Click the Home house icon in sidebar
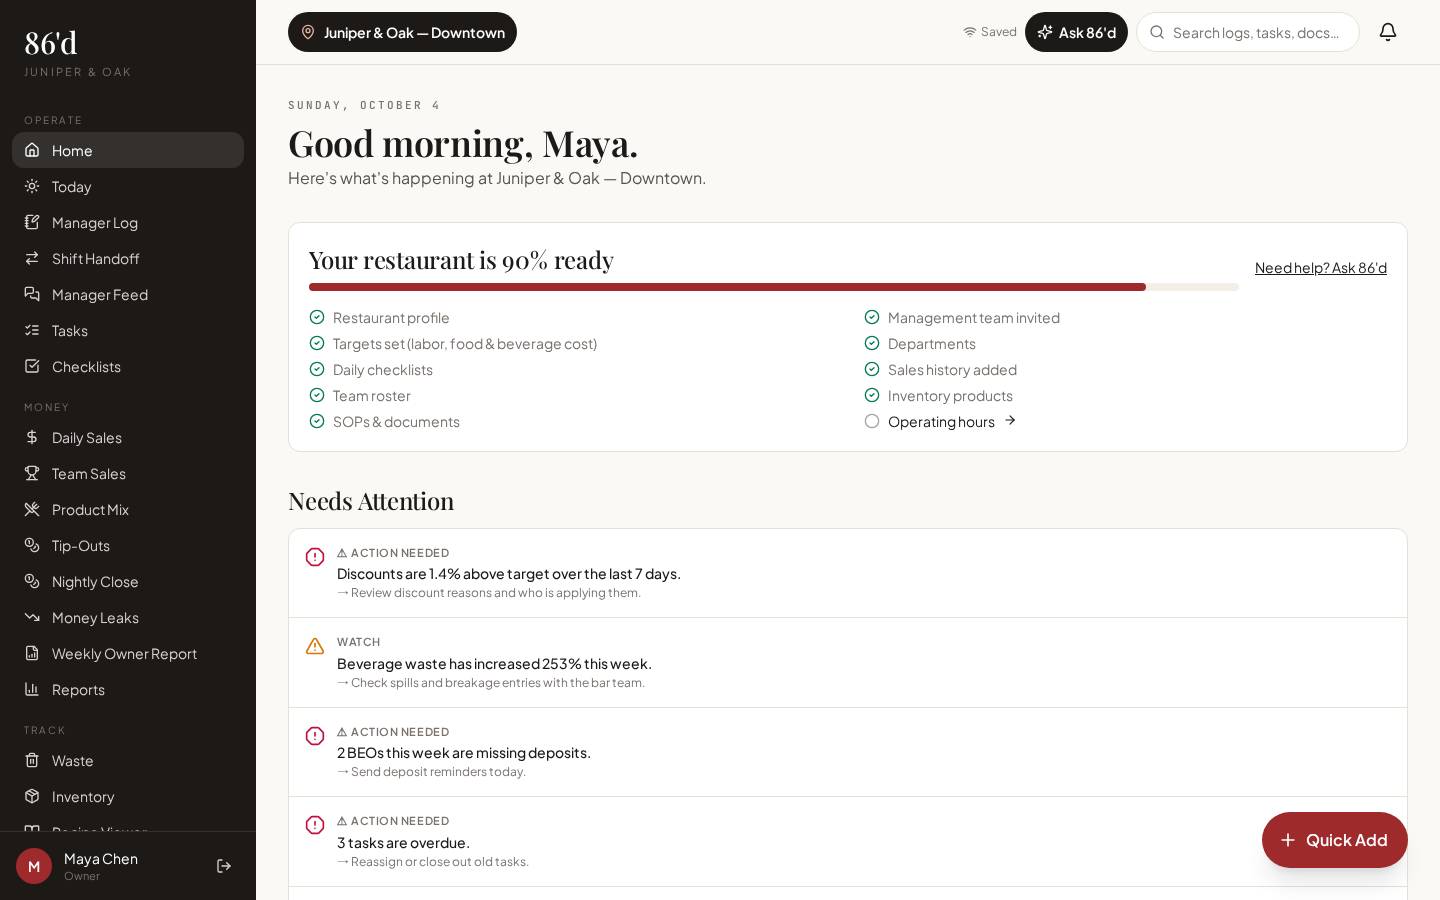 pos(32,150)
